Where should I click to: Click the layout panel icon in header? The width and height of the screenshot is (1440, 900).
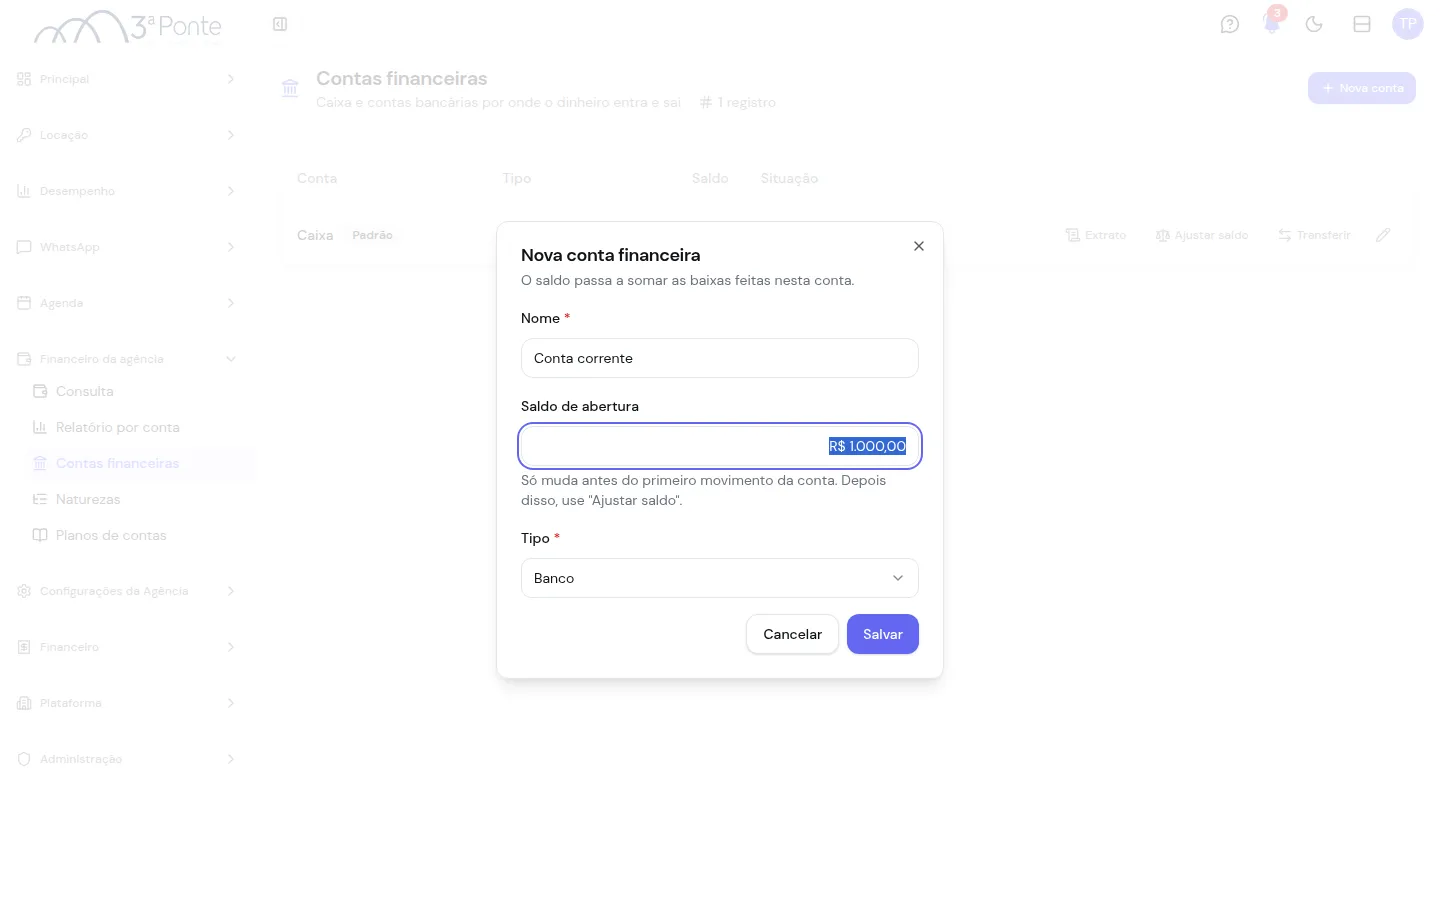[1362, 24]
